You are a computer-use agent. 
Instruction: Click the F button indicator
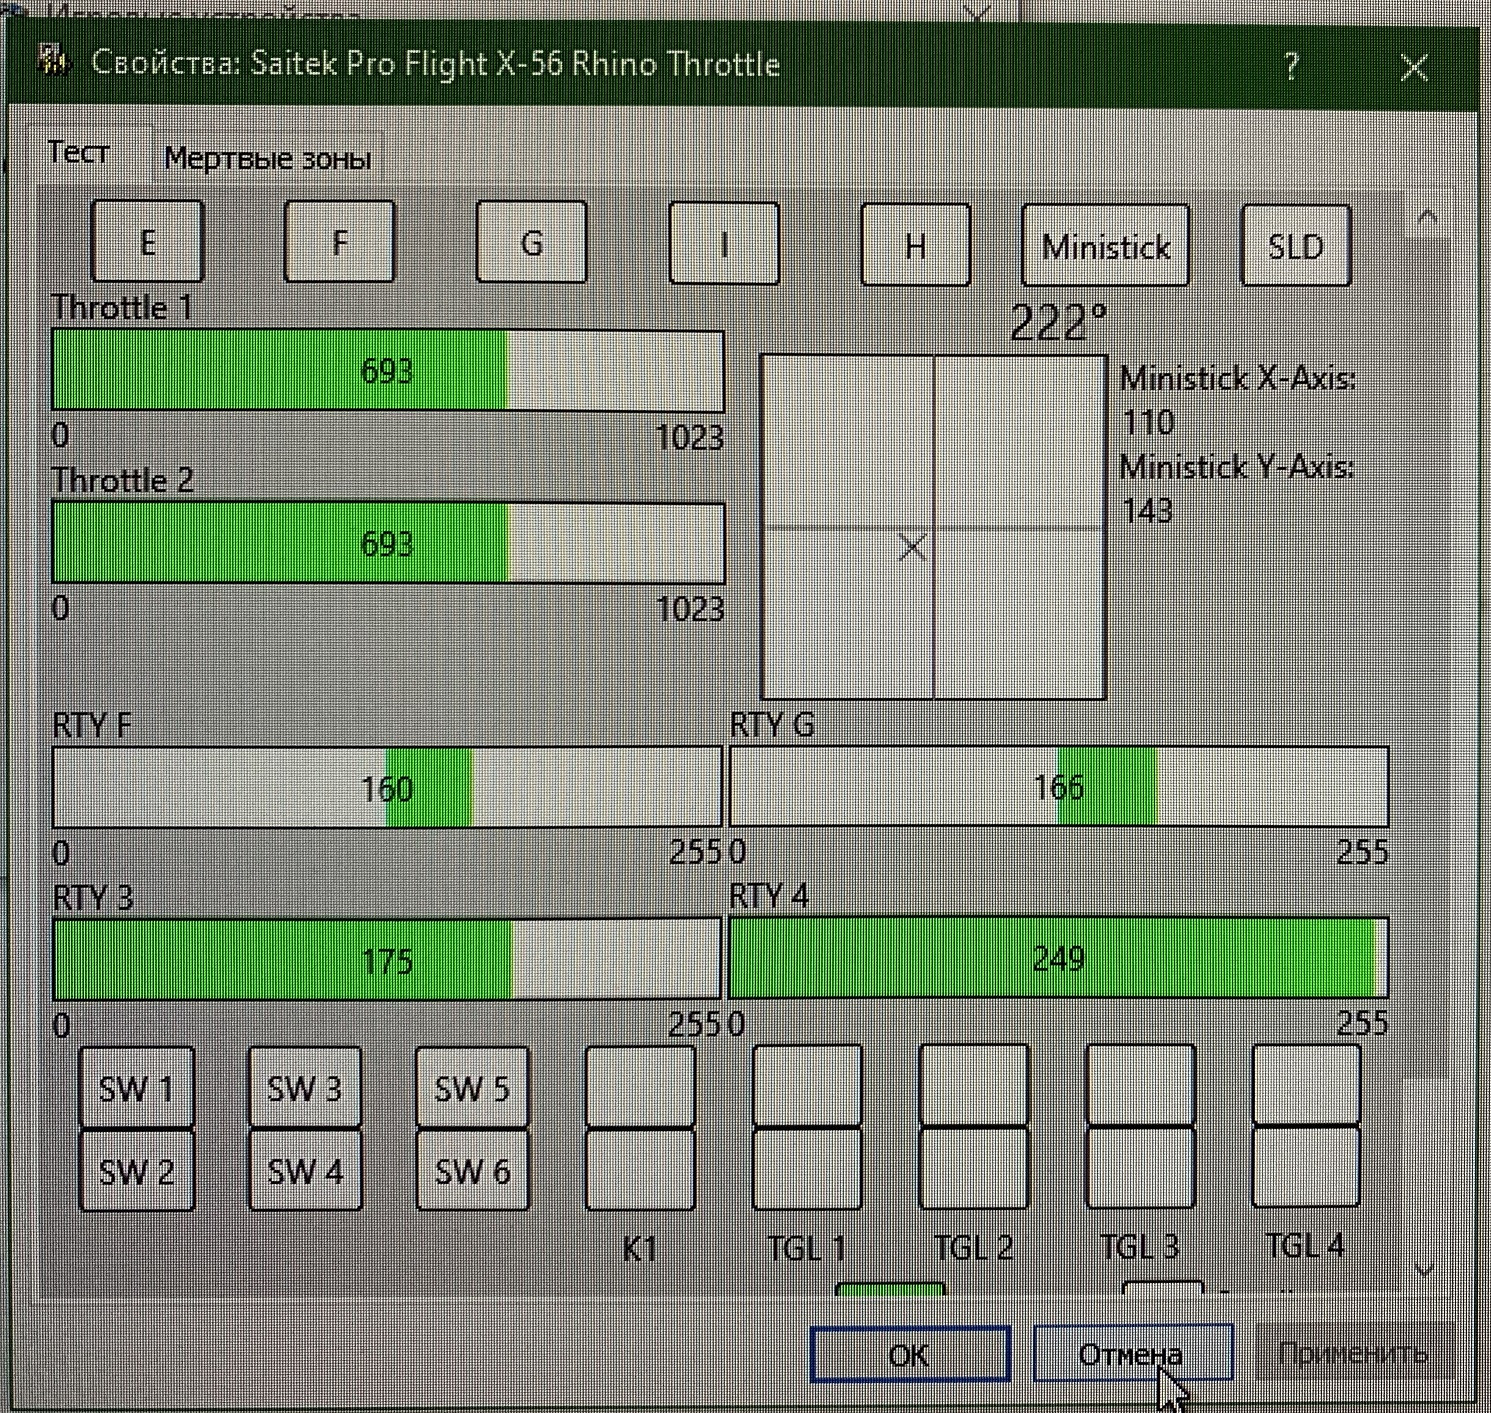[x=340, y=242]
